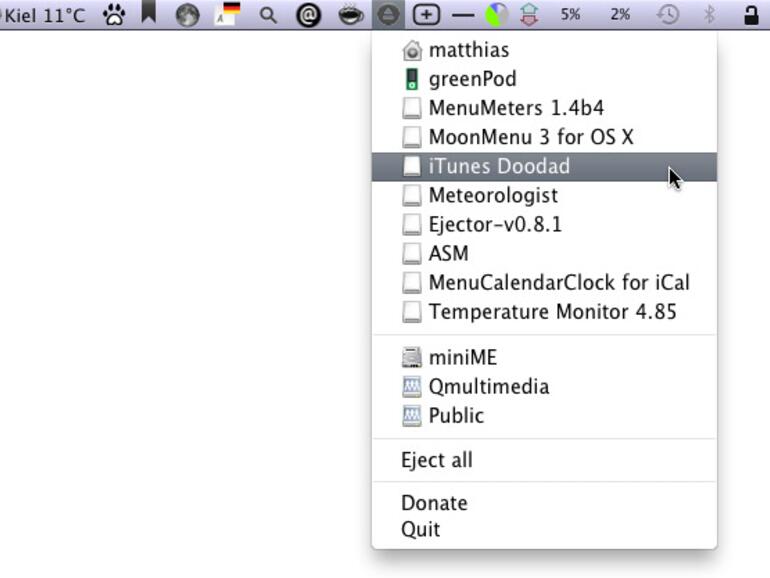Eject the greenPod device
The width and height of the screenshot is (770, 578).
pyautogui.click(x=472, y=79)
